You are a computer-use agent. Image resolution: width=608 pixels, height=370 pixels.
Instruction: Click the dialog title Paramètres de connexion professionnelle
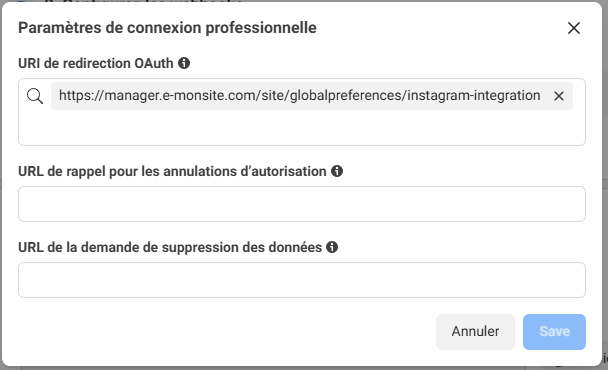pos(167,28)
